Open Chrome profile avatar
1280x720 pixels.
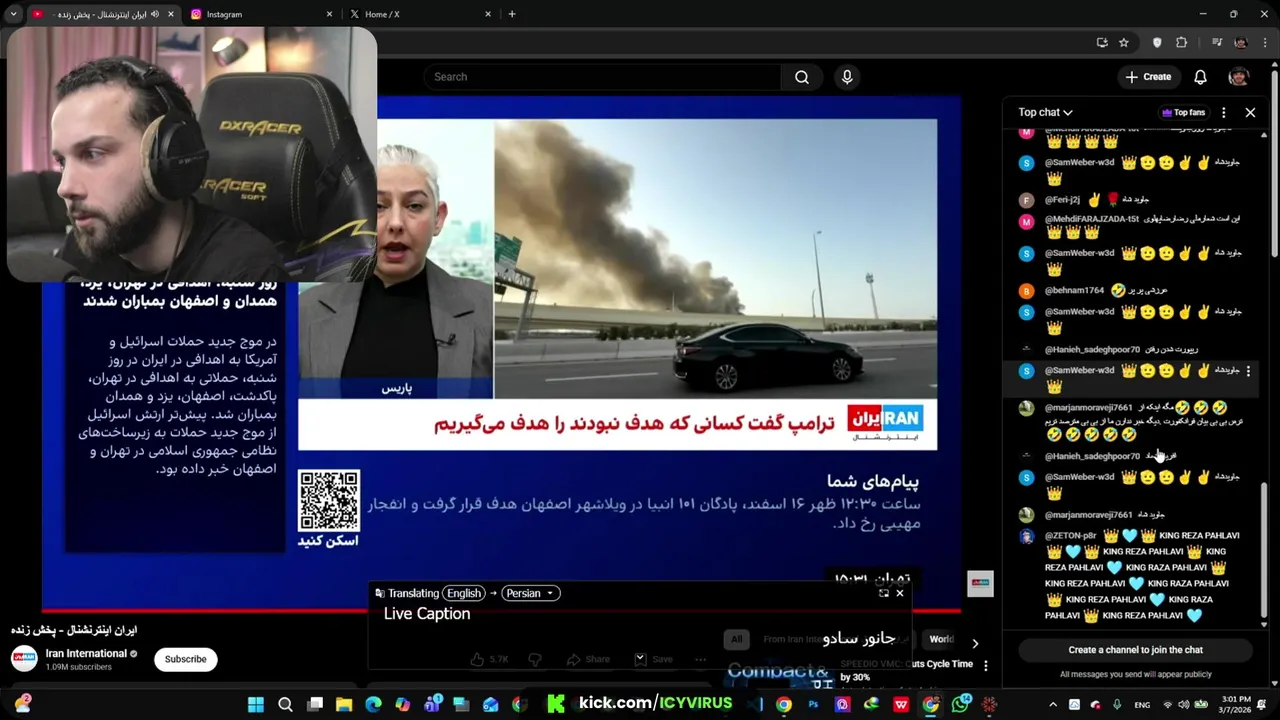coord(1241,43)
